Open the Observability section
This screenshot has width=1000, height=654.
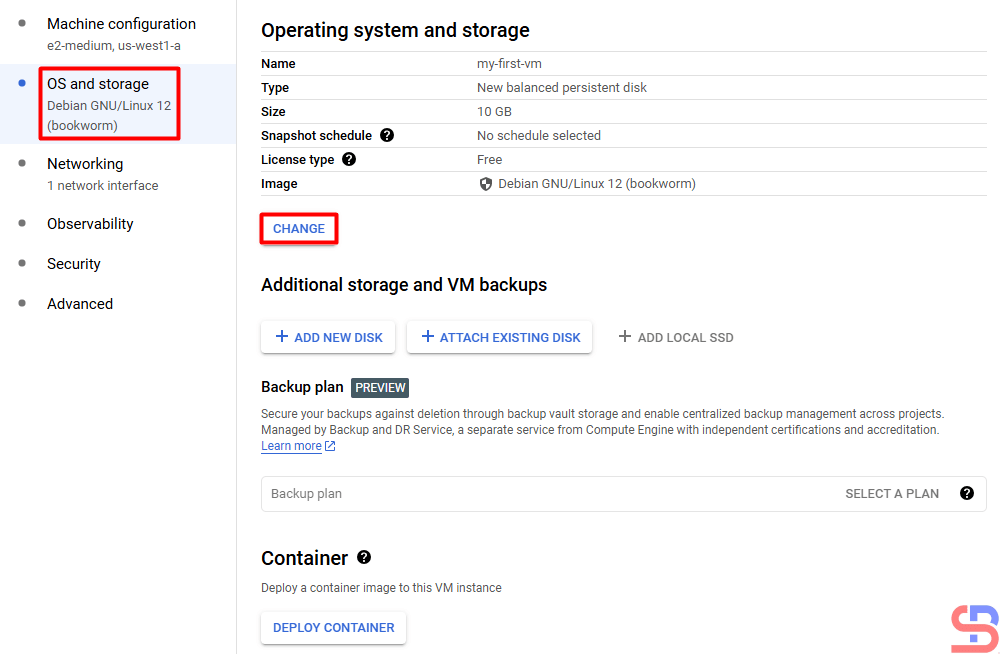point(90,224)
